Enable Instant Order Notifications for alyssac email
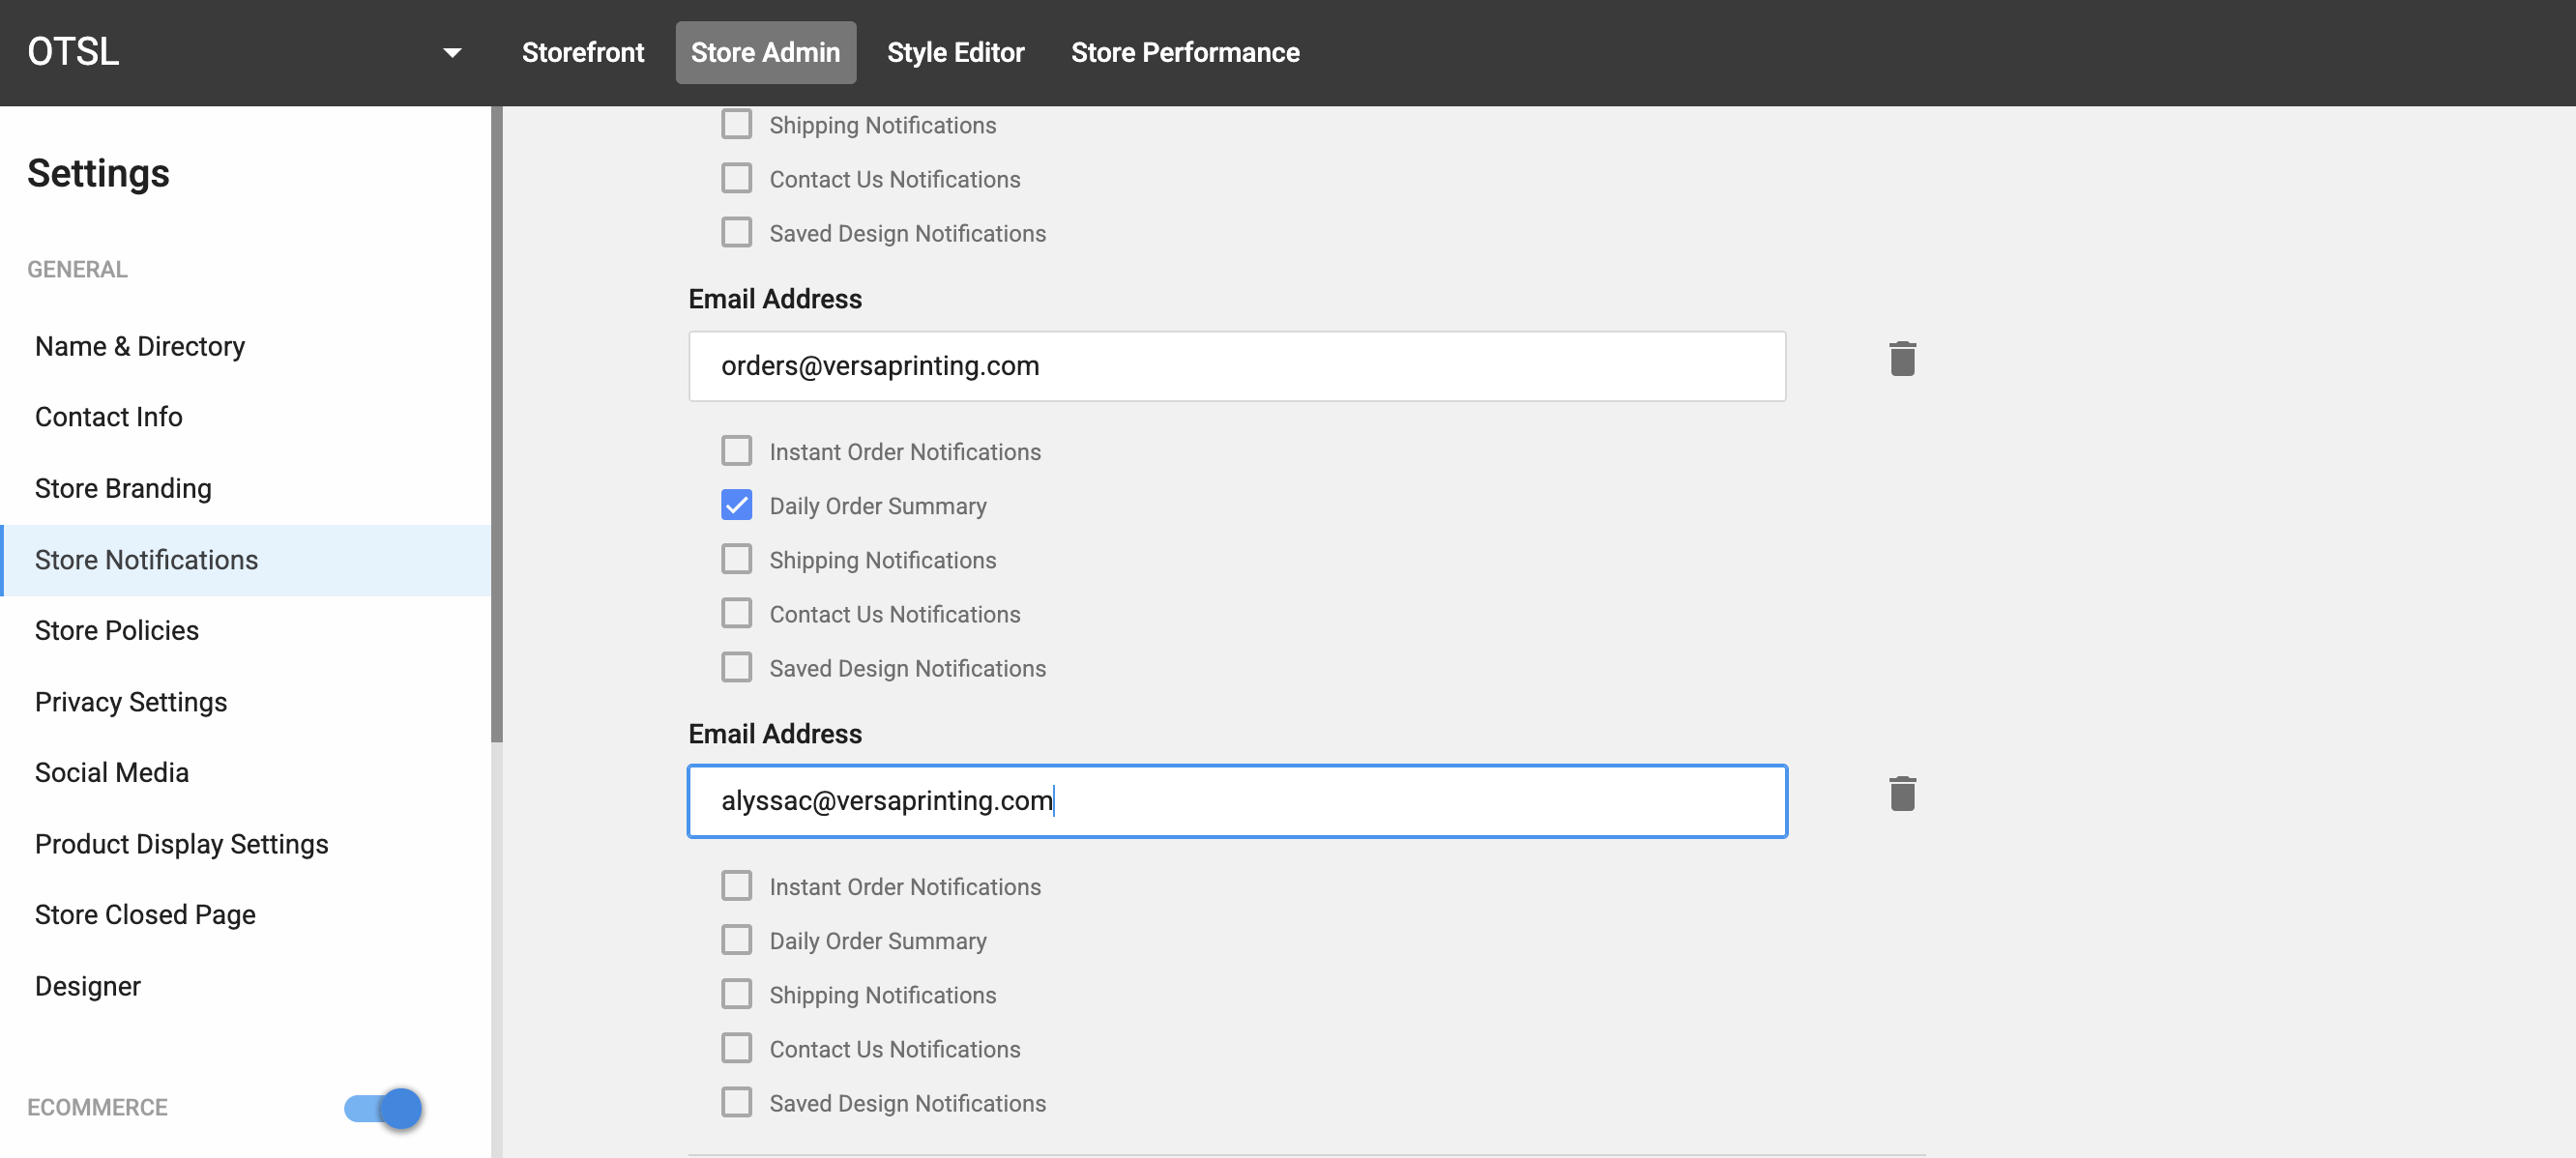This screenshot has height=1158, width=2576. [737, 886]
